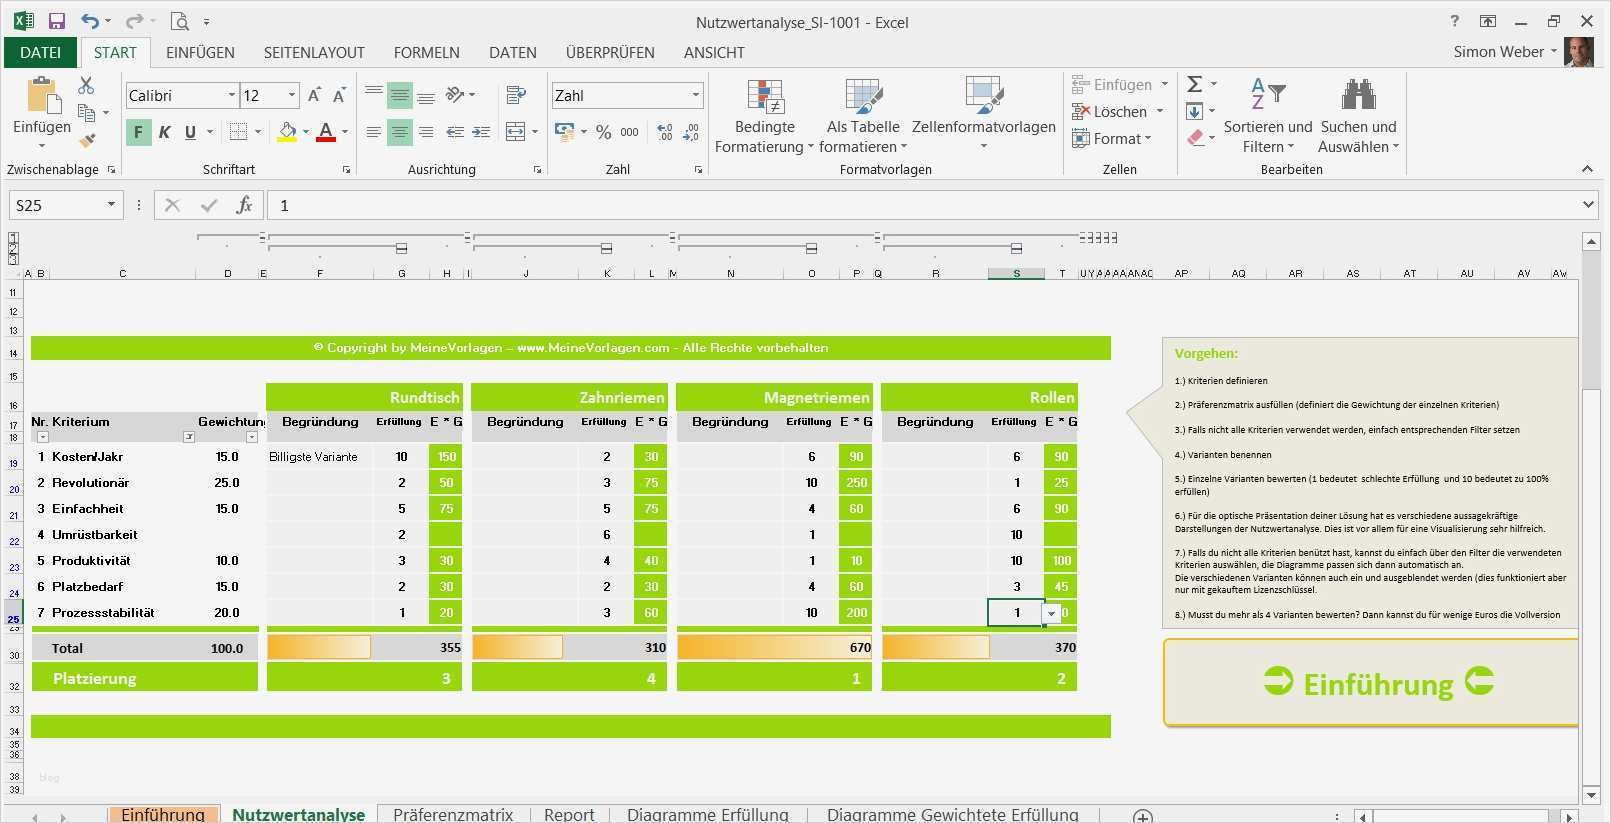1611x823 pixels.
Task: Apply thousands separator 000 format
Action: tap(629, 132)
